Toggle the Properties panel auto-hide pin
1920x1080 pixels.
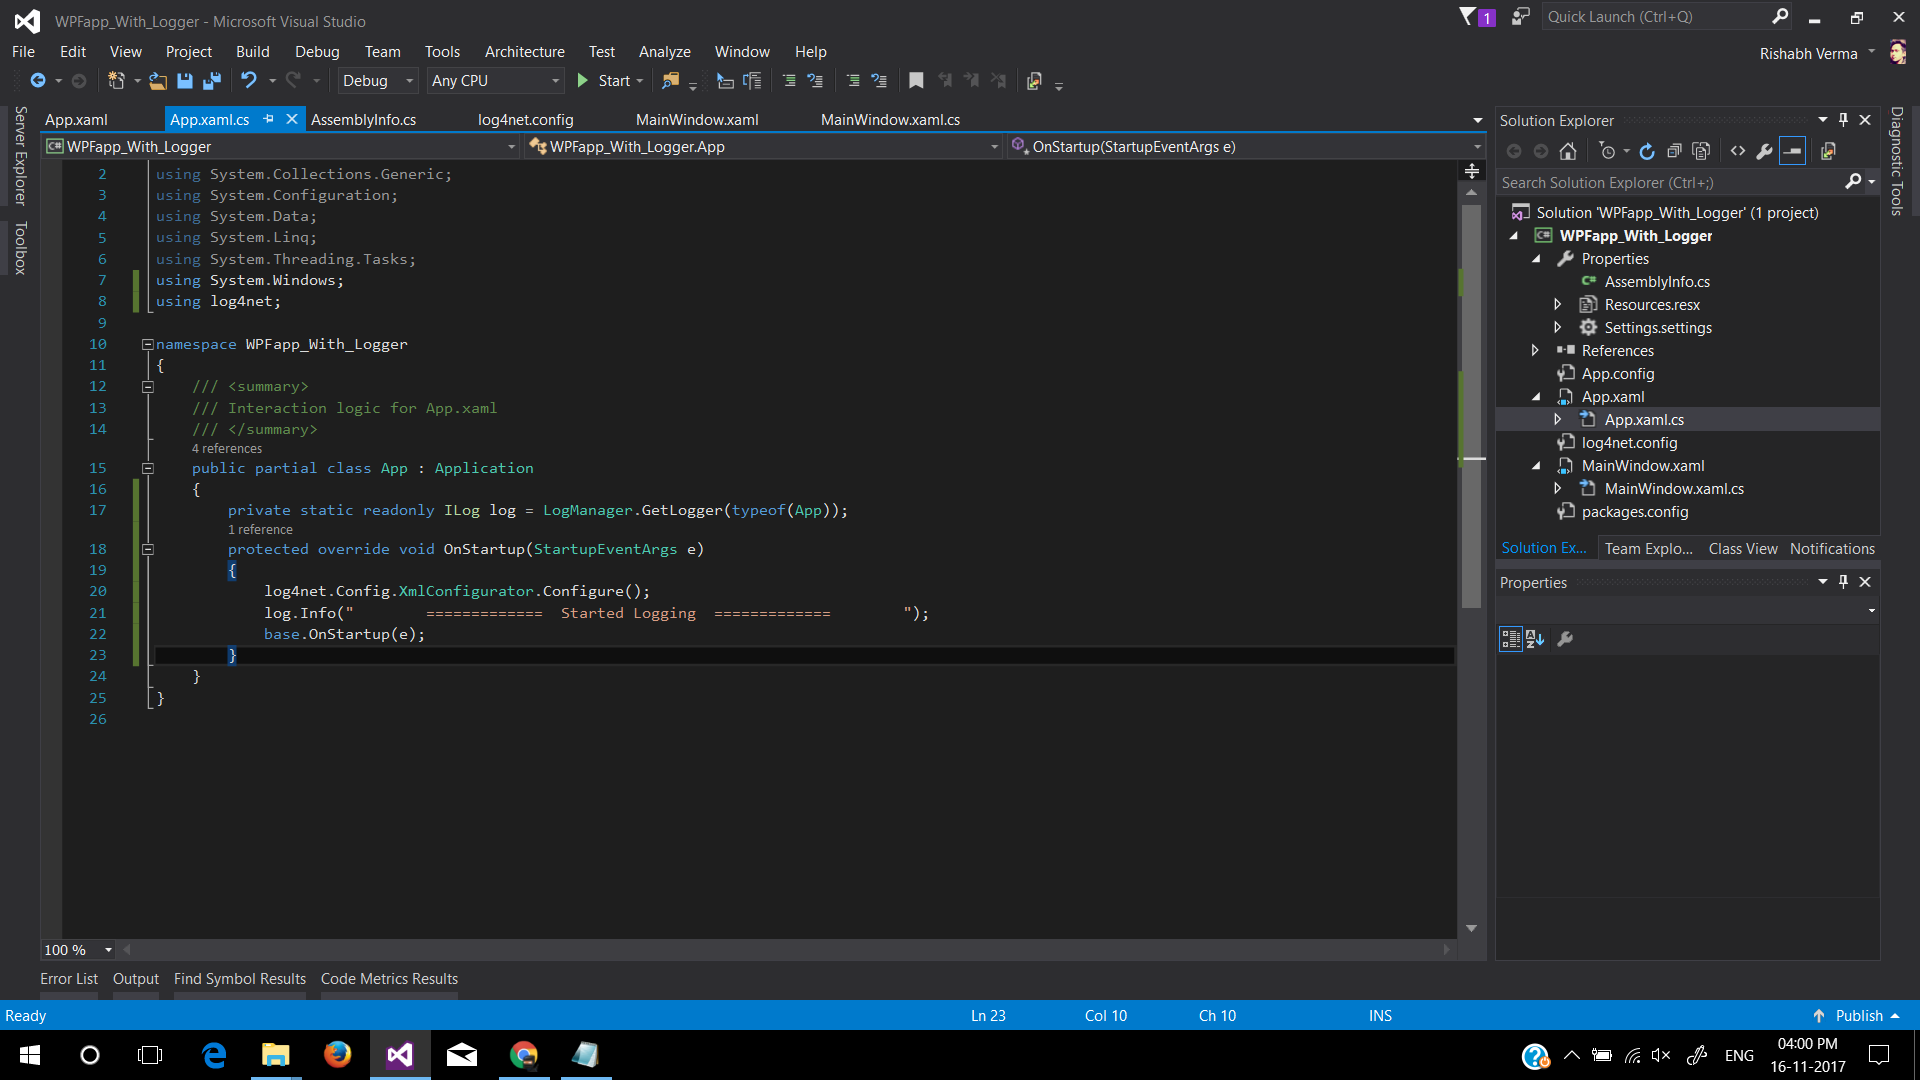tap(1843, 581)
